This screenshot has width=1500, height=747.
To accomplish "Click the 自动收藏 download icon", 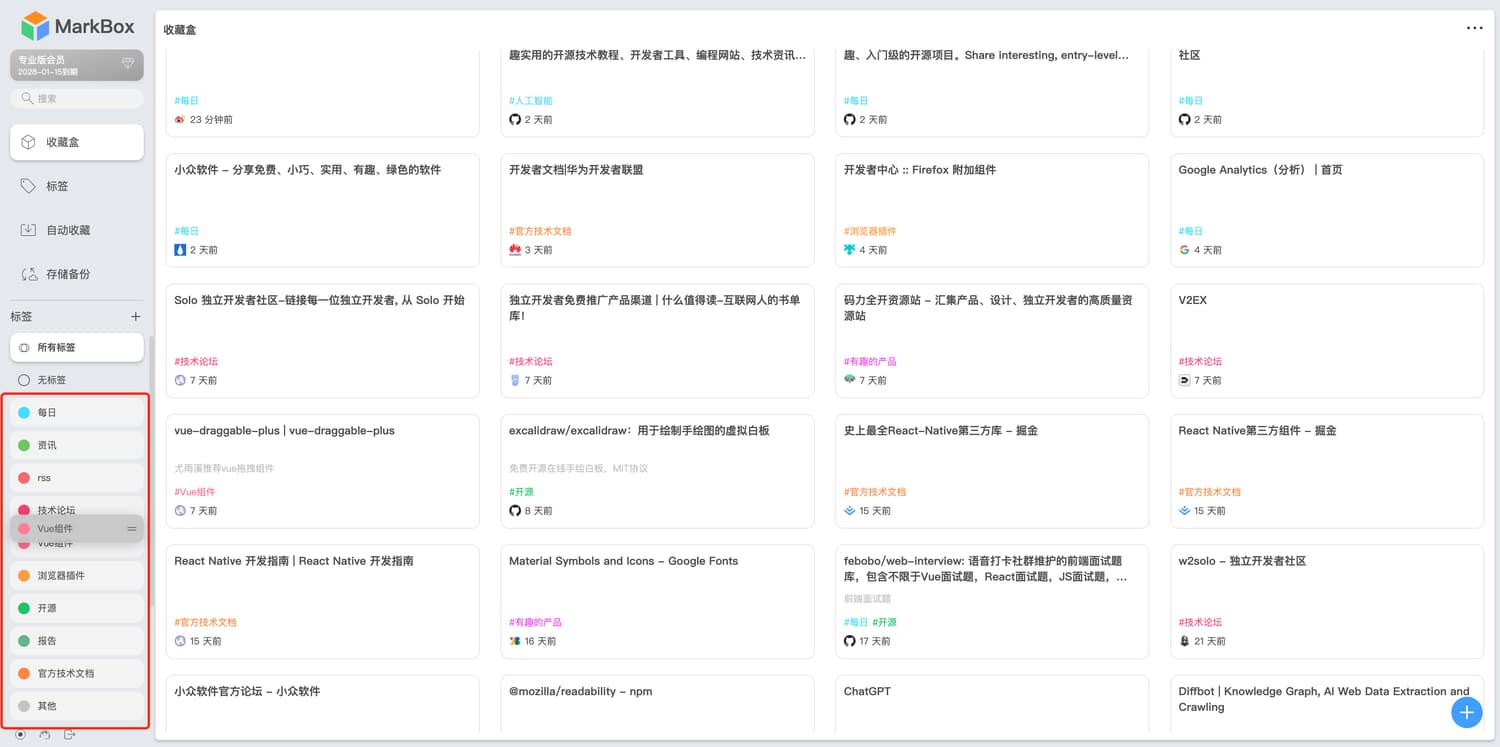I will point(28,230).
